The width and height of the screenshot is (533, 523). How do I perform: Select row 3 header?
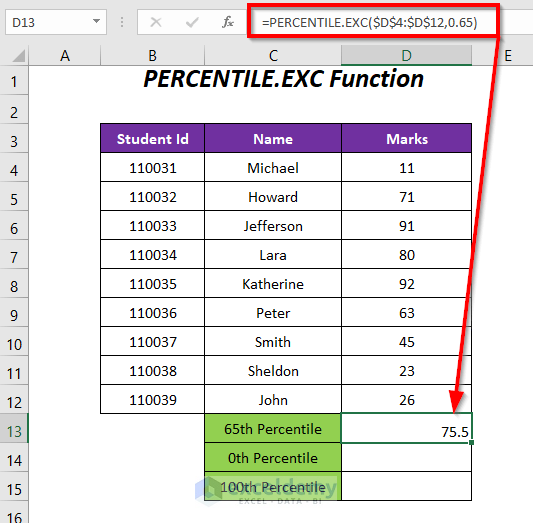tap(14, 139)
